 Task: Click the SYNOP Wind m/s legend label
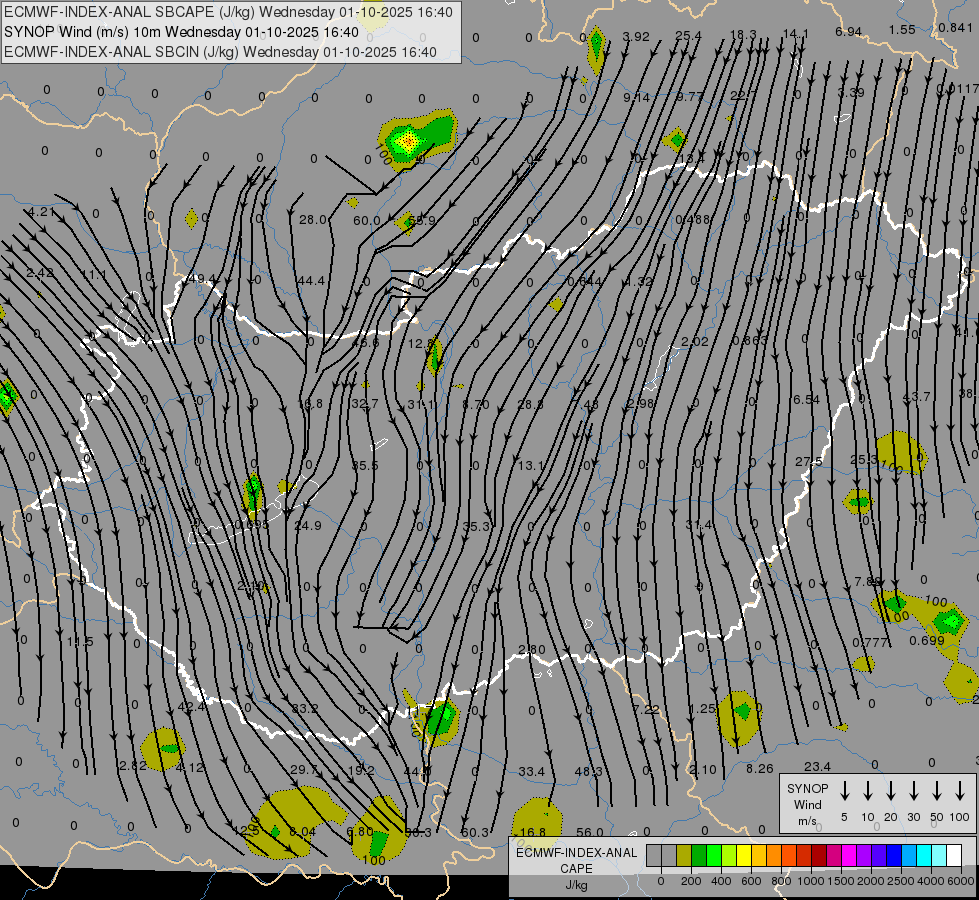coord(807,804)
